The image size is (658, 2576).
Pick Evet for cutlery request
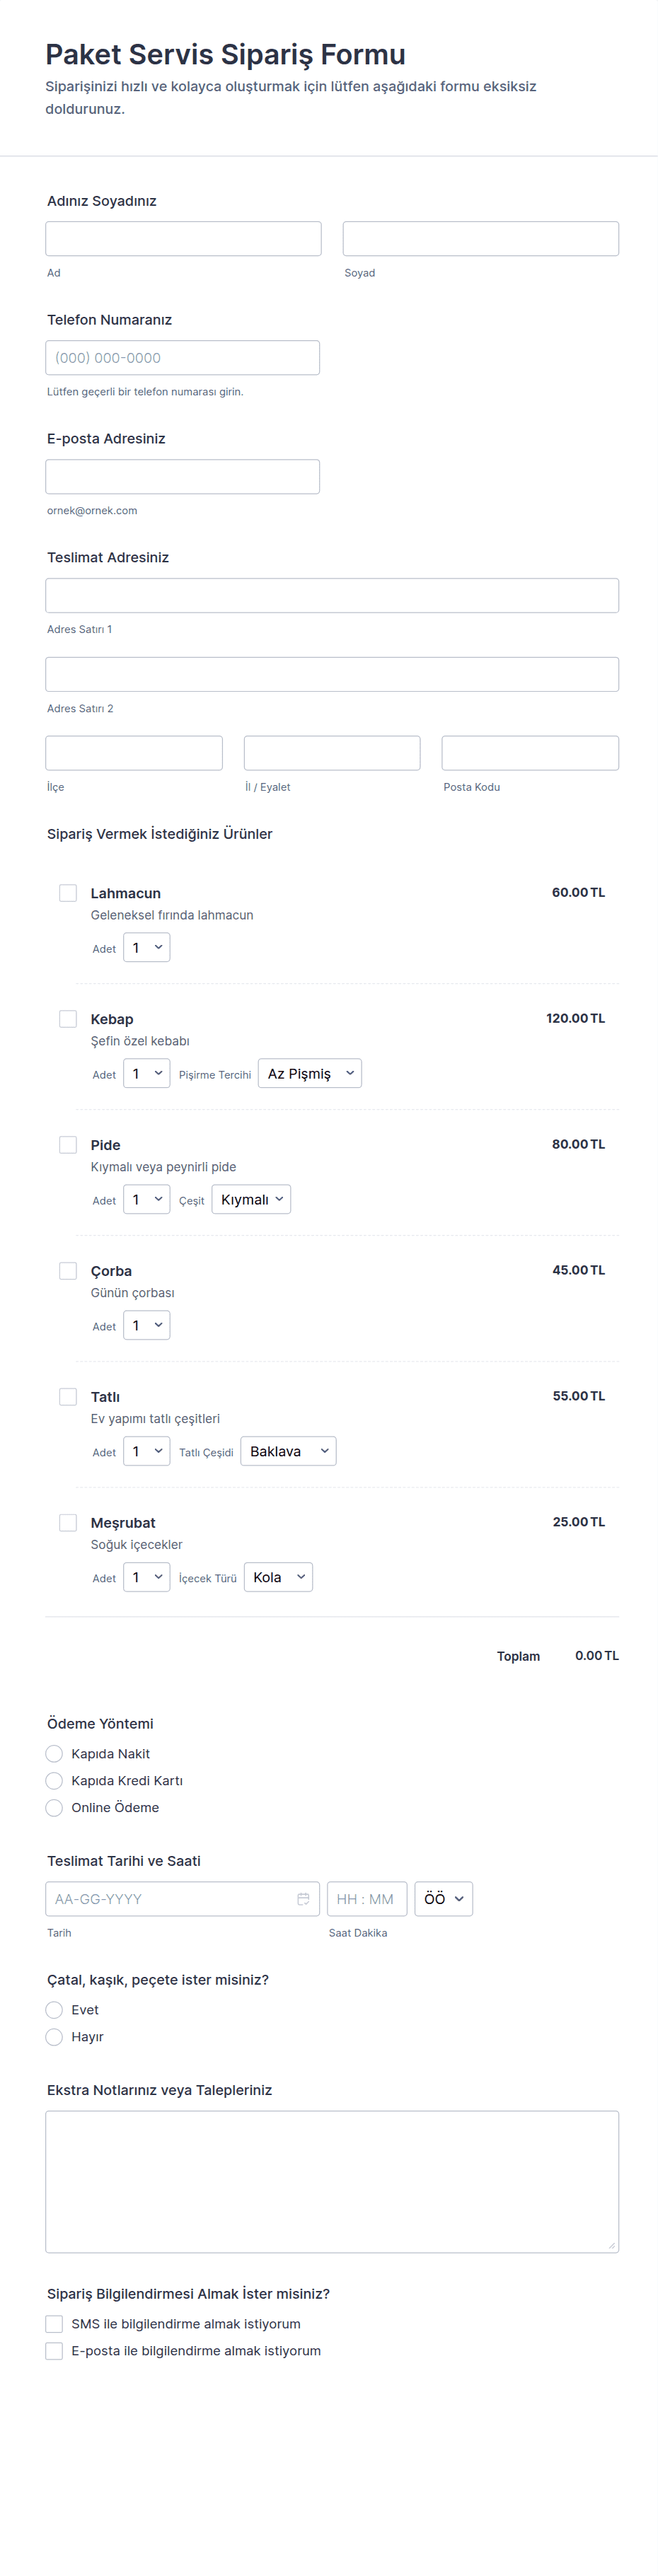point(55,2010)
